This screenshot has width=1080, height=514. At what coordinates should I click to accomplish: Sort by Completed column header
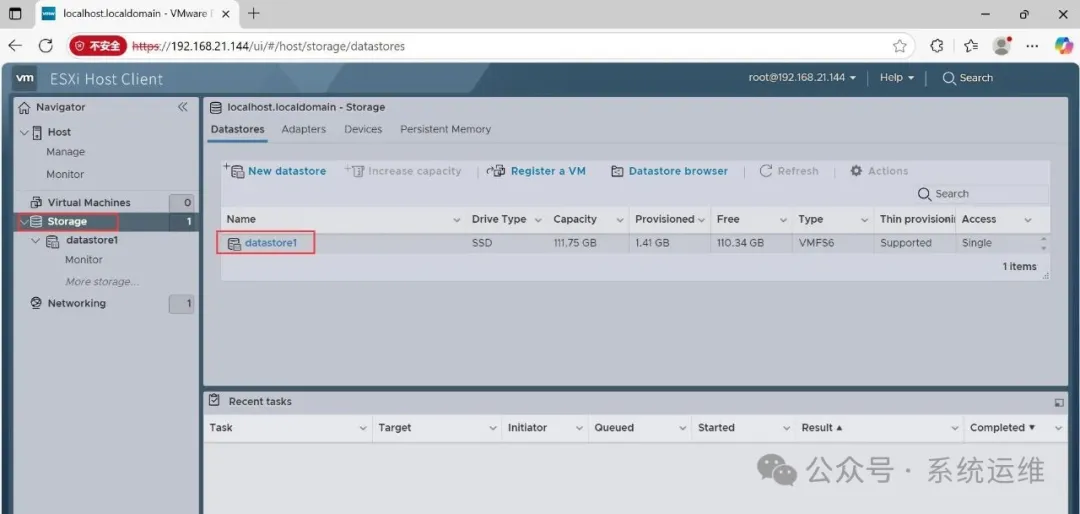(x=1002, y=428)
